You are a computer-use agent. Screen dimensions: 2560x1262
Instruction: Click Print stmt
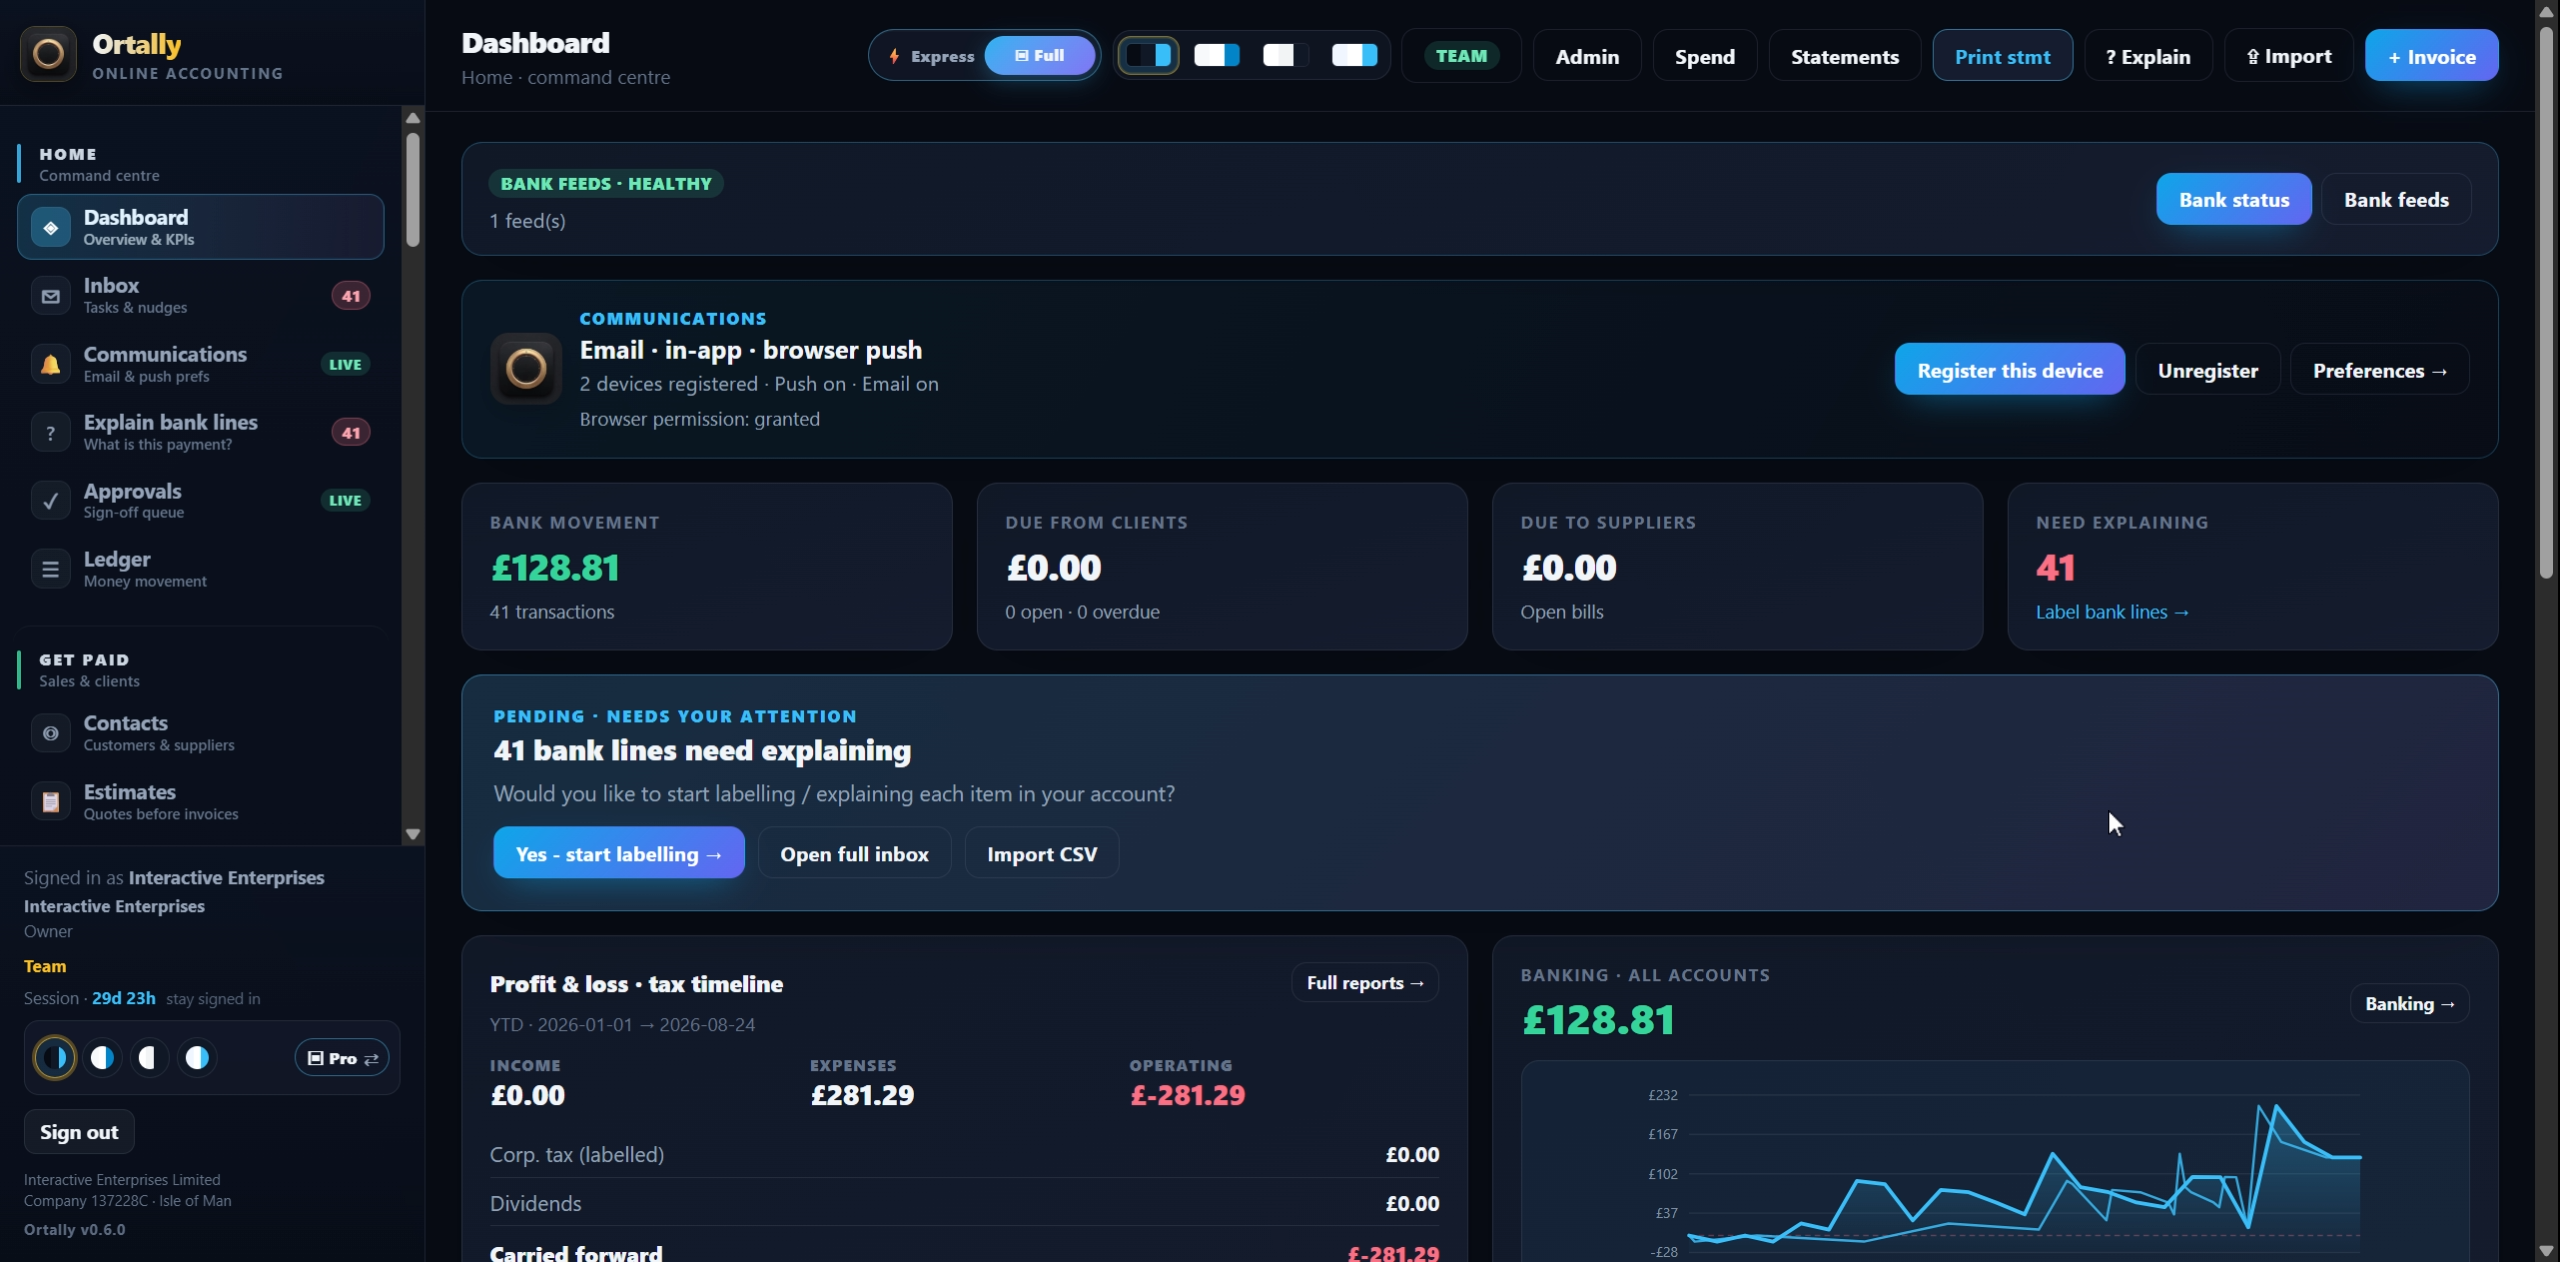point(2002,56)
